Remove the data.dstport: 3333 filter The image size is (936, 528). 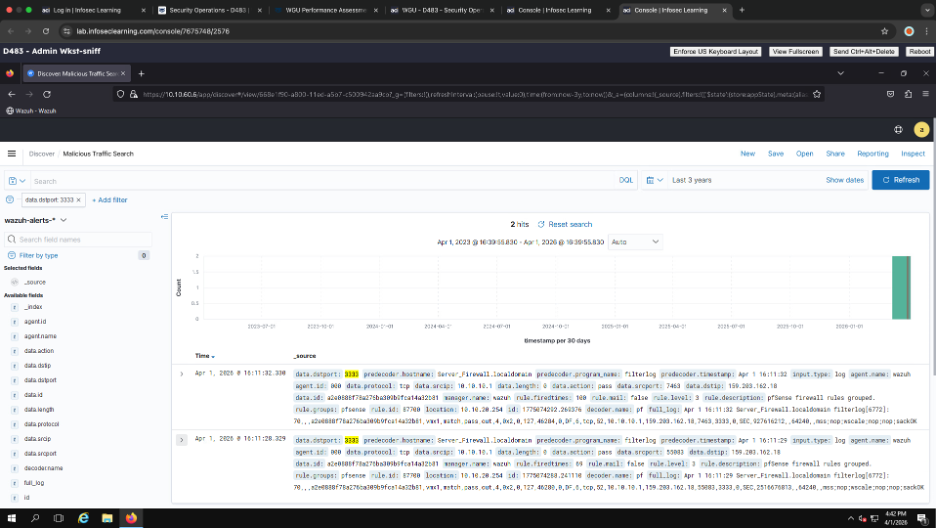[78, 200]
